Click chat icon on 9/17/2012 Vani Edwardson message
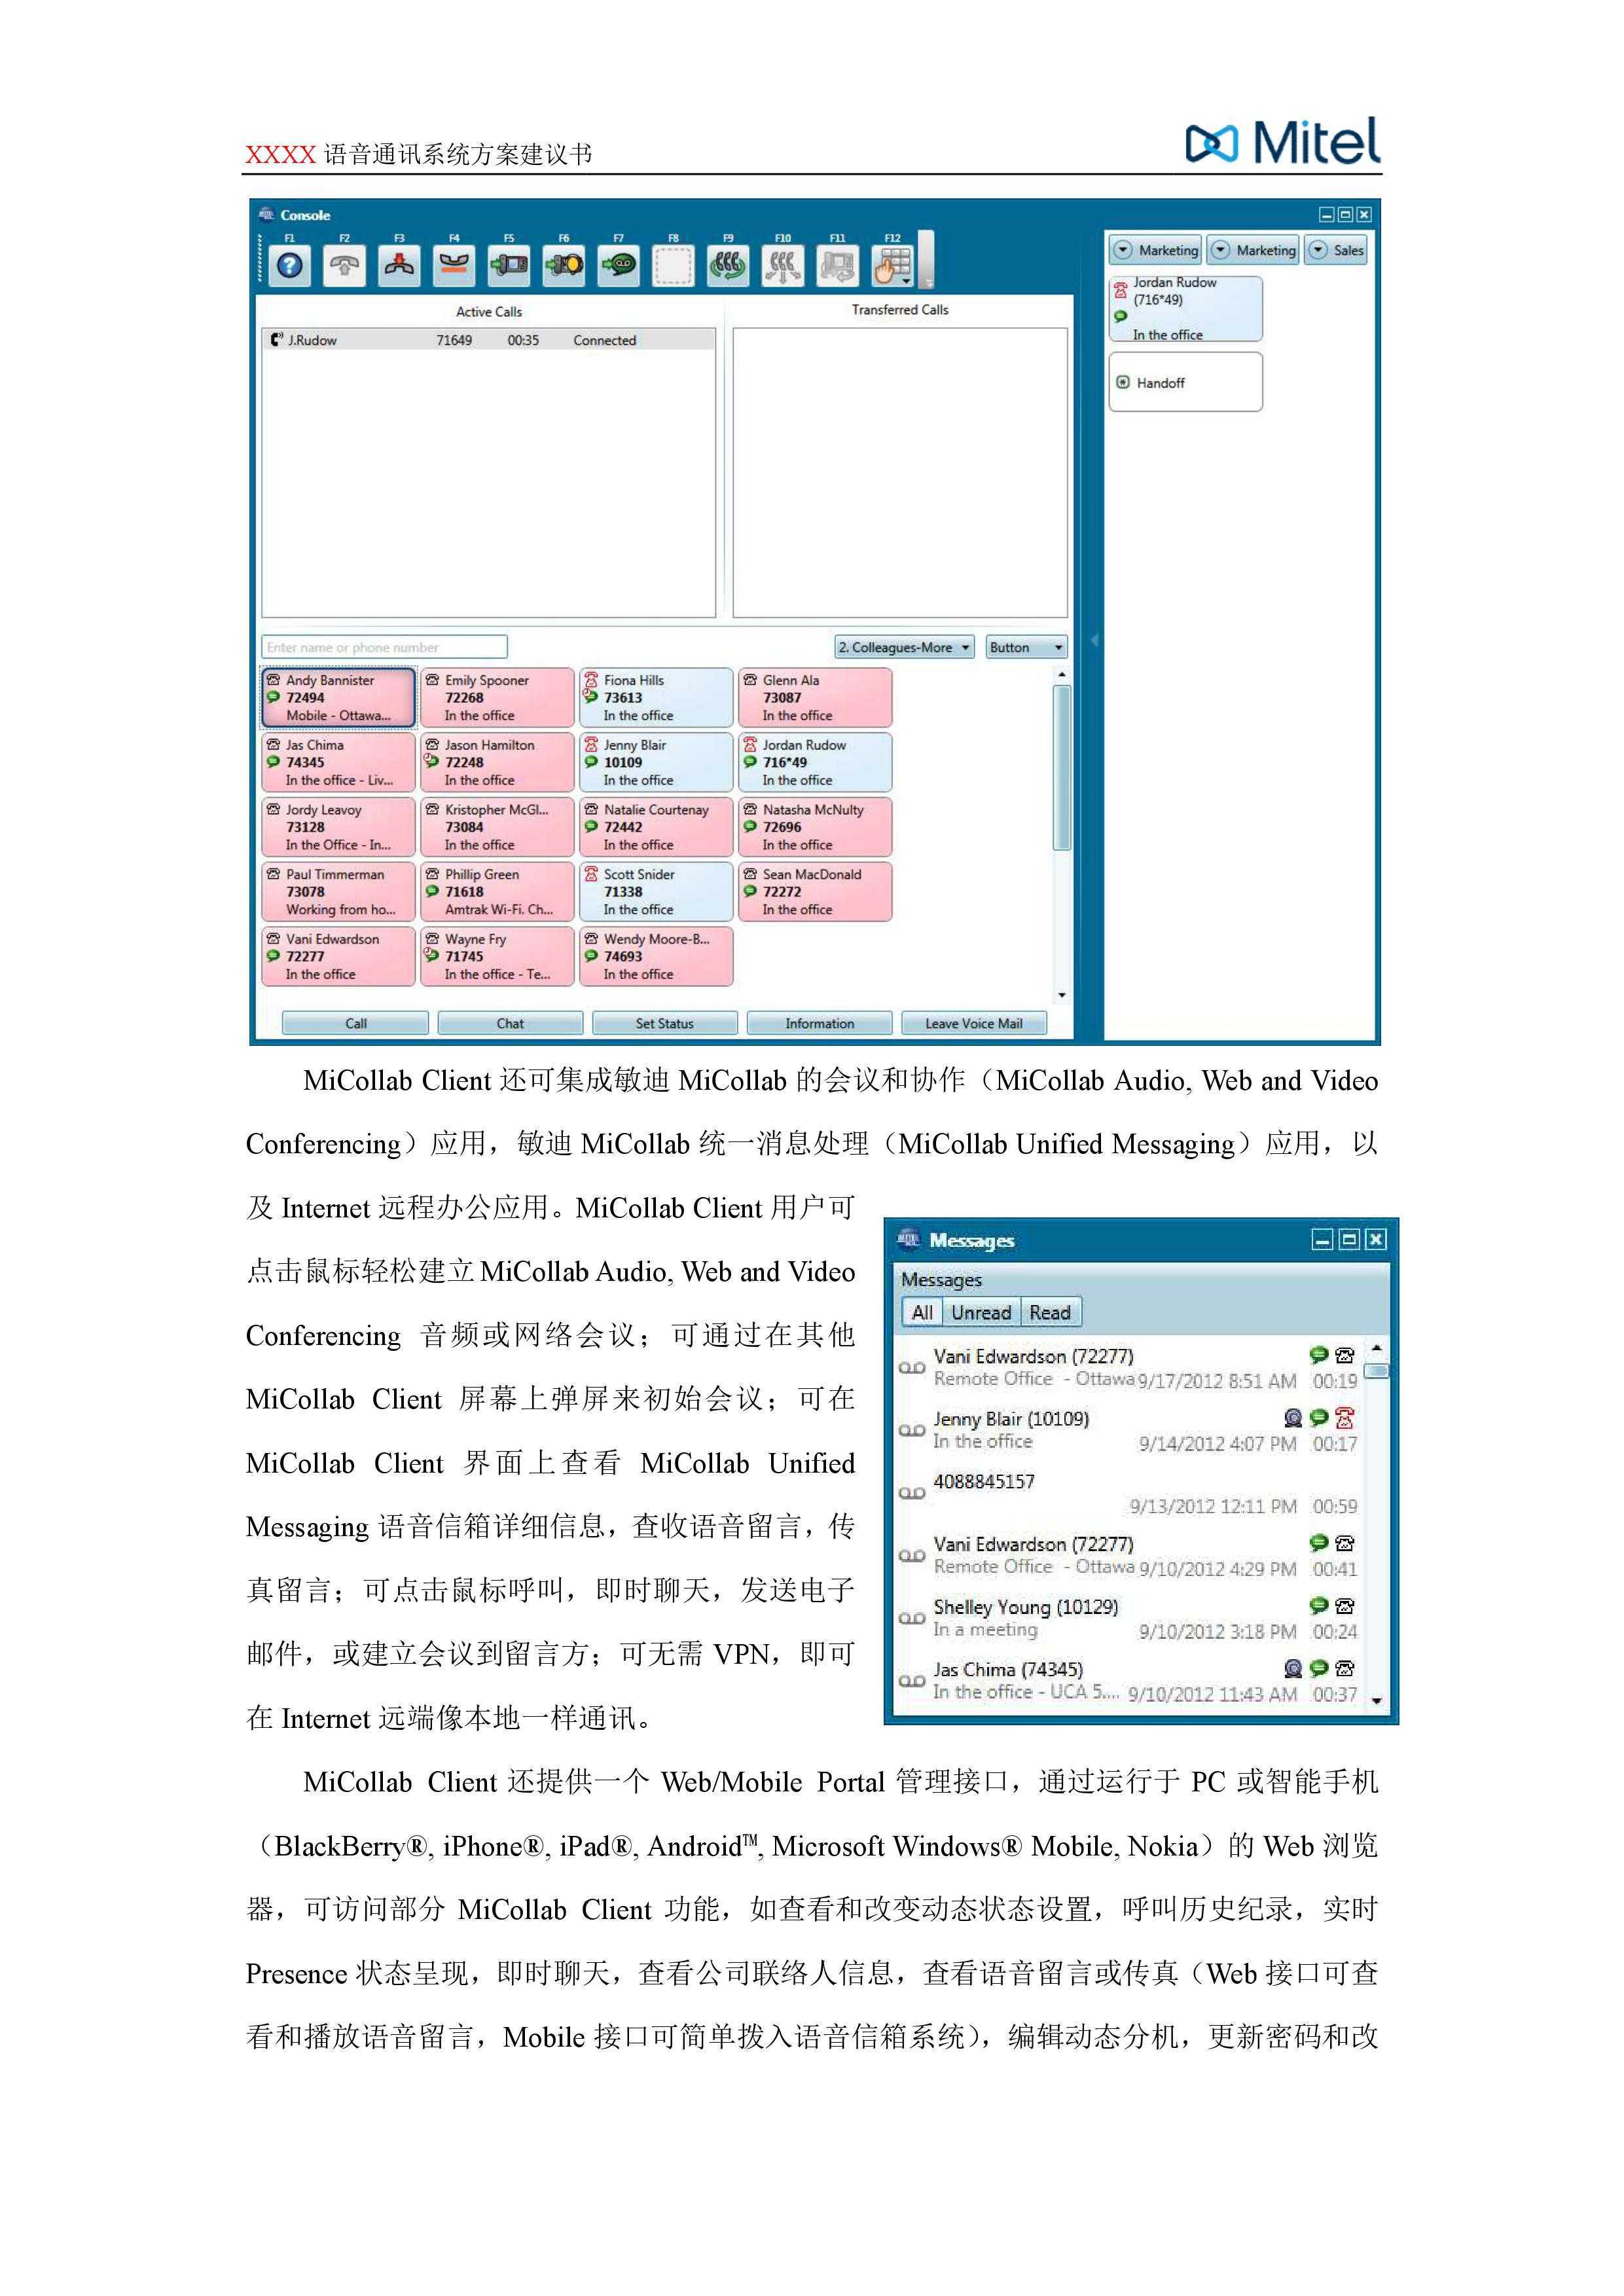This screenshot has height=2296, width=1624. point(1319,1355)
